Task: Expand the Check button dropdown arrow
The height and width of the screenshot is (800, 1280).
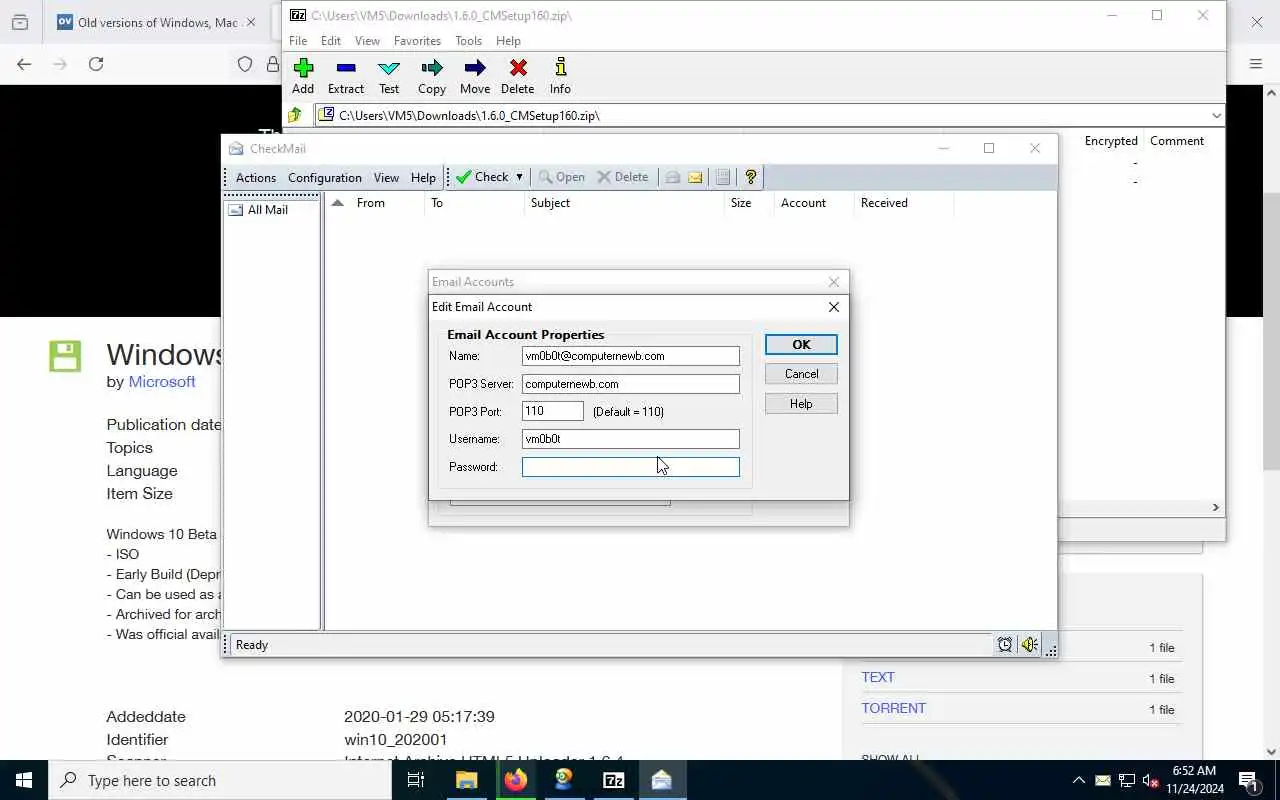Action: point(519,177)
